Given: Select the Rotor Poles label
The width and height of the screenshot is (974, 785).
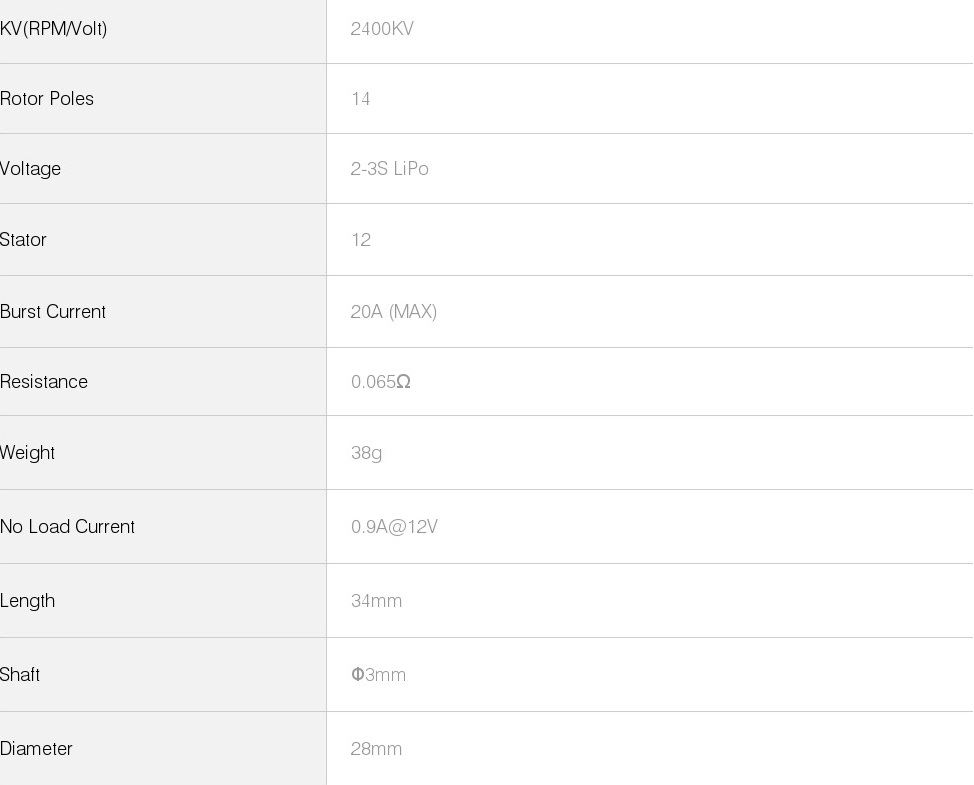Looking at the screenshot, I should pos(47,99).
